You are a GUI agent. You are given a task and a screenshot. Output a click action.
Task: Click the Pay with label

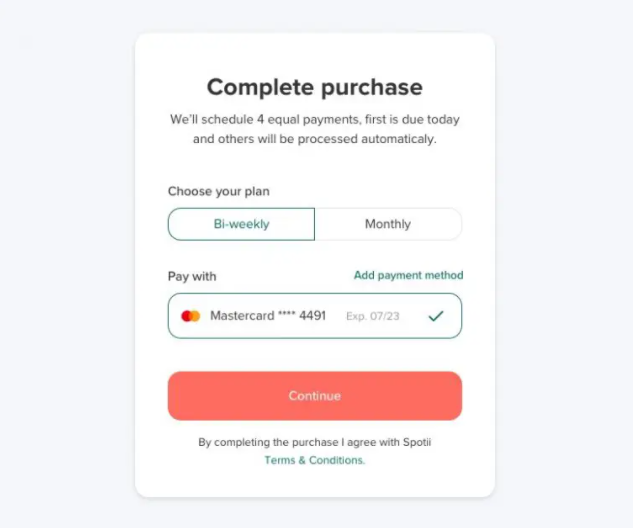point(192,277)
